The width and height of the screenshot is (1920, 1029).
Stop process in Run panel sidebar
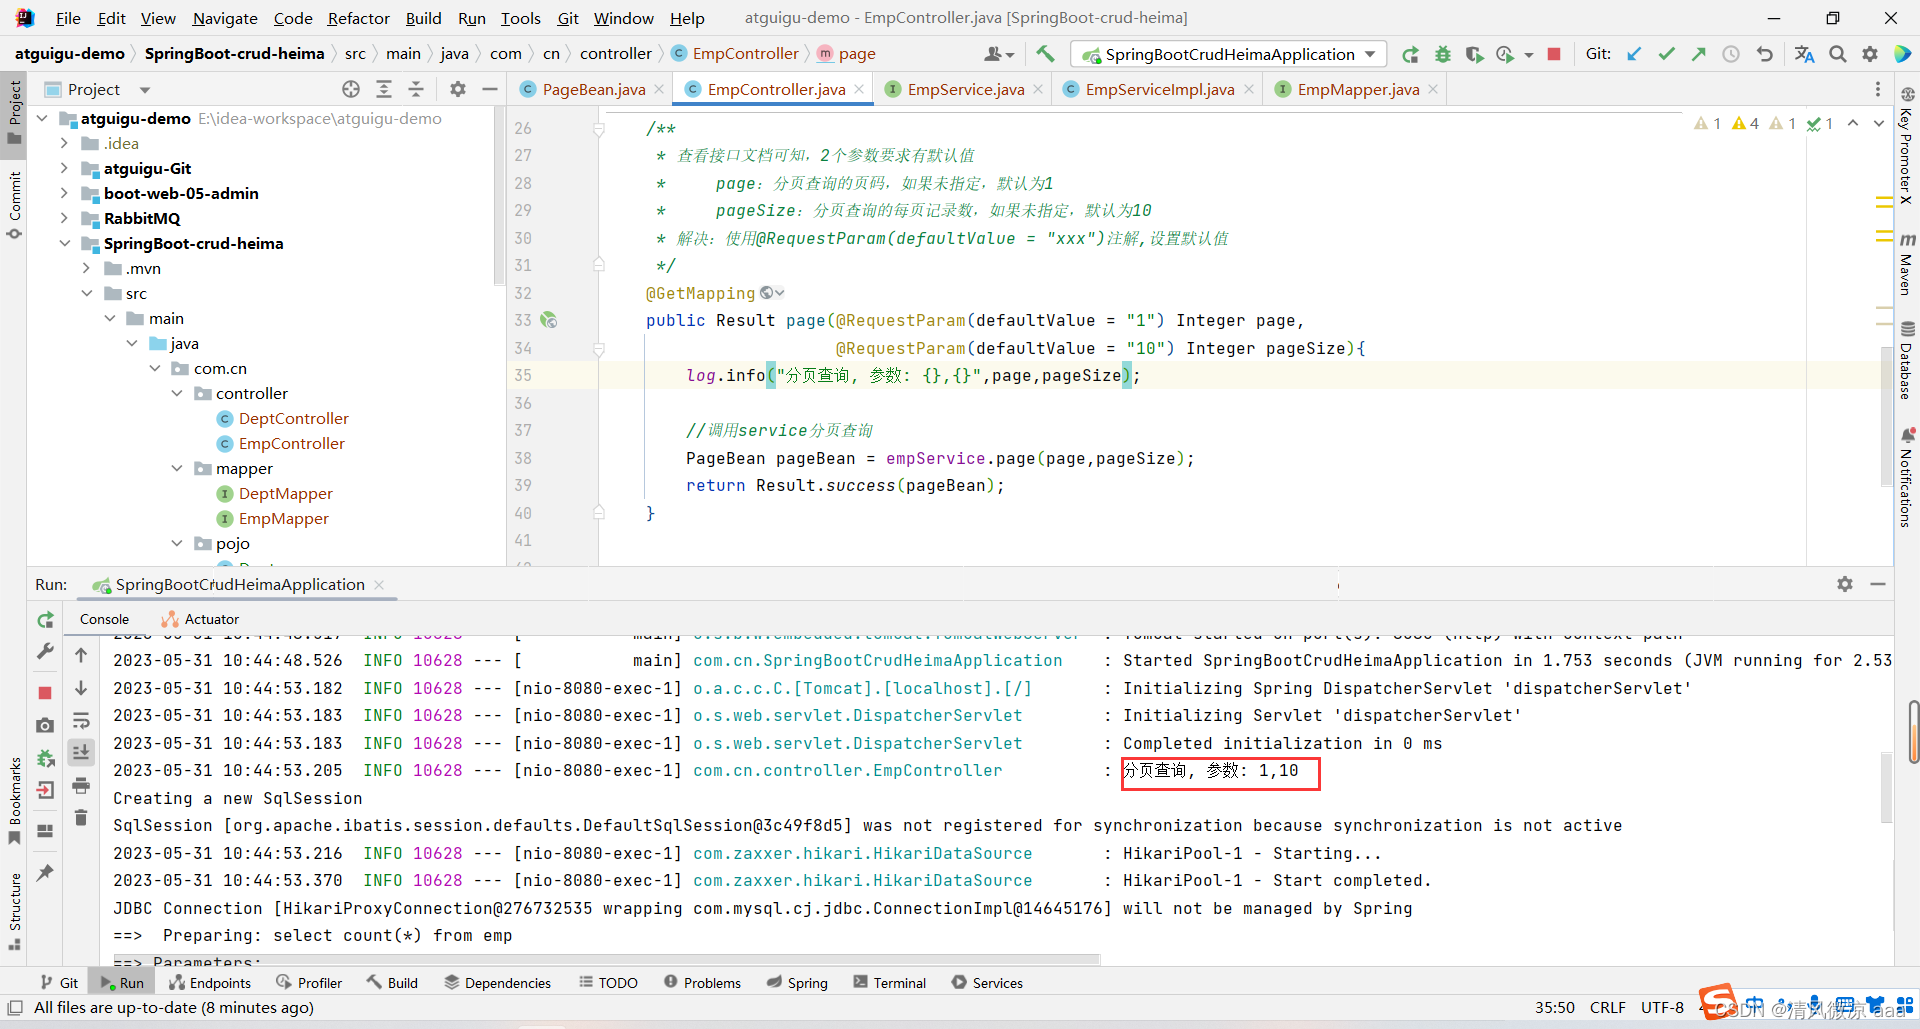coord(45,692)
